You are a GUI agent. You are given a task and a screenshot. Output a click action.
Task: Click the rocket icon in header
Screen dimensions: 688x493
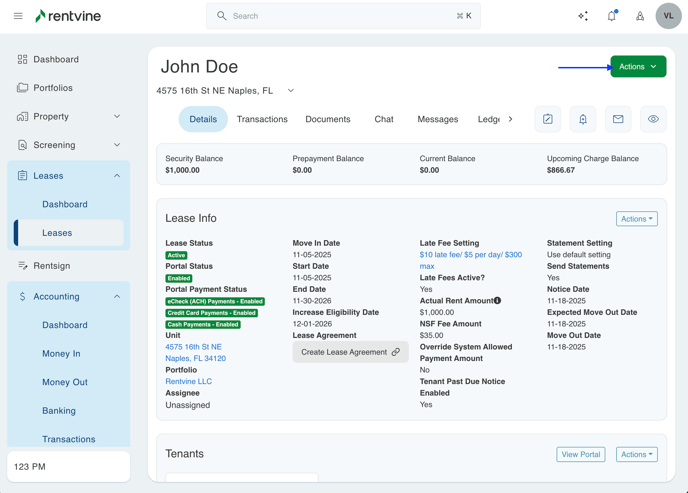point(640,16)
